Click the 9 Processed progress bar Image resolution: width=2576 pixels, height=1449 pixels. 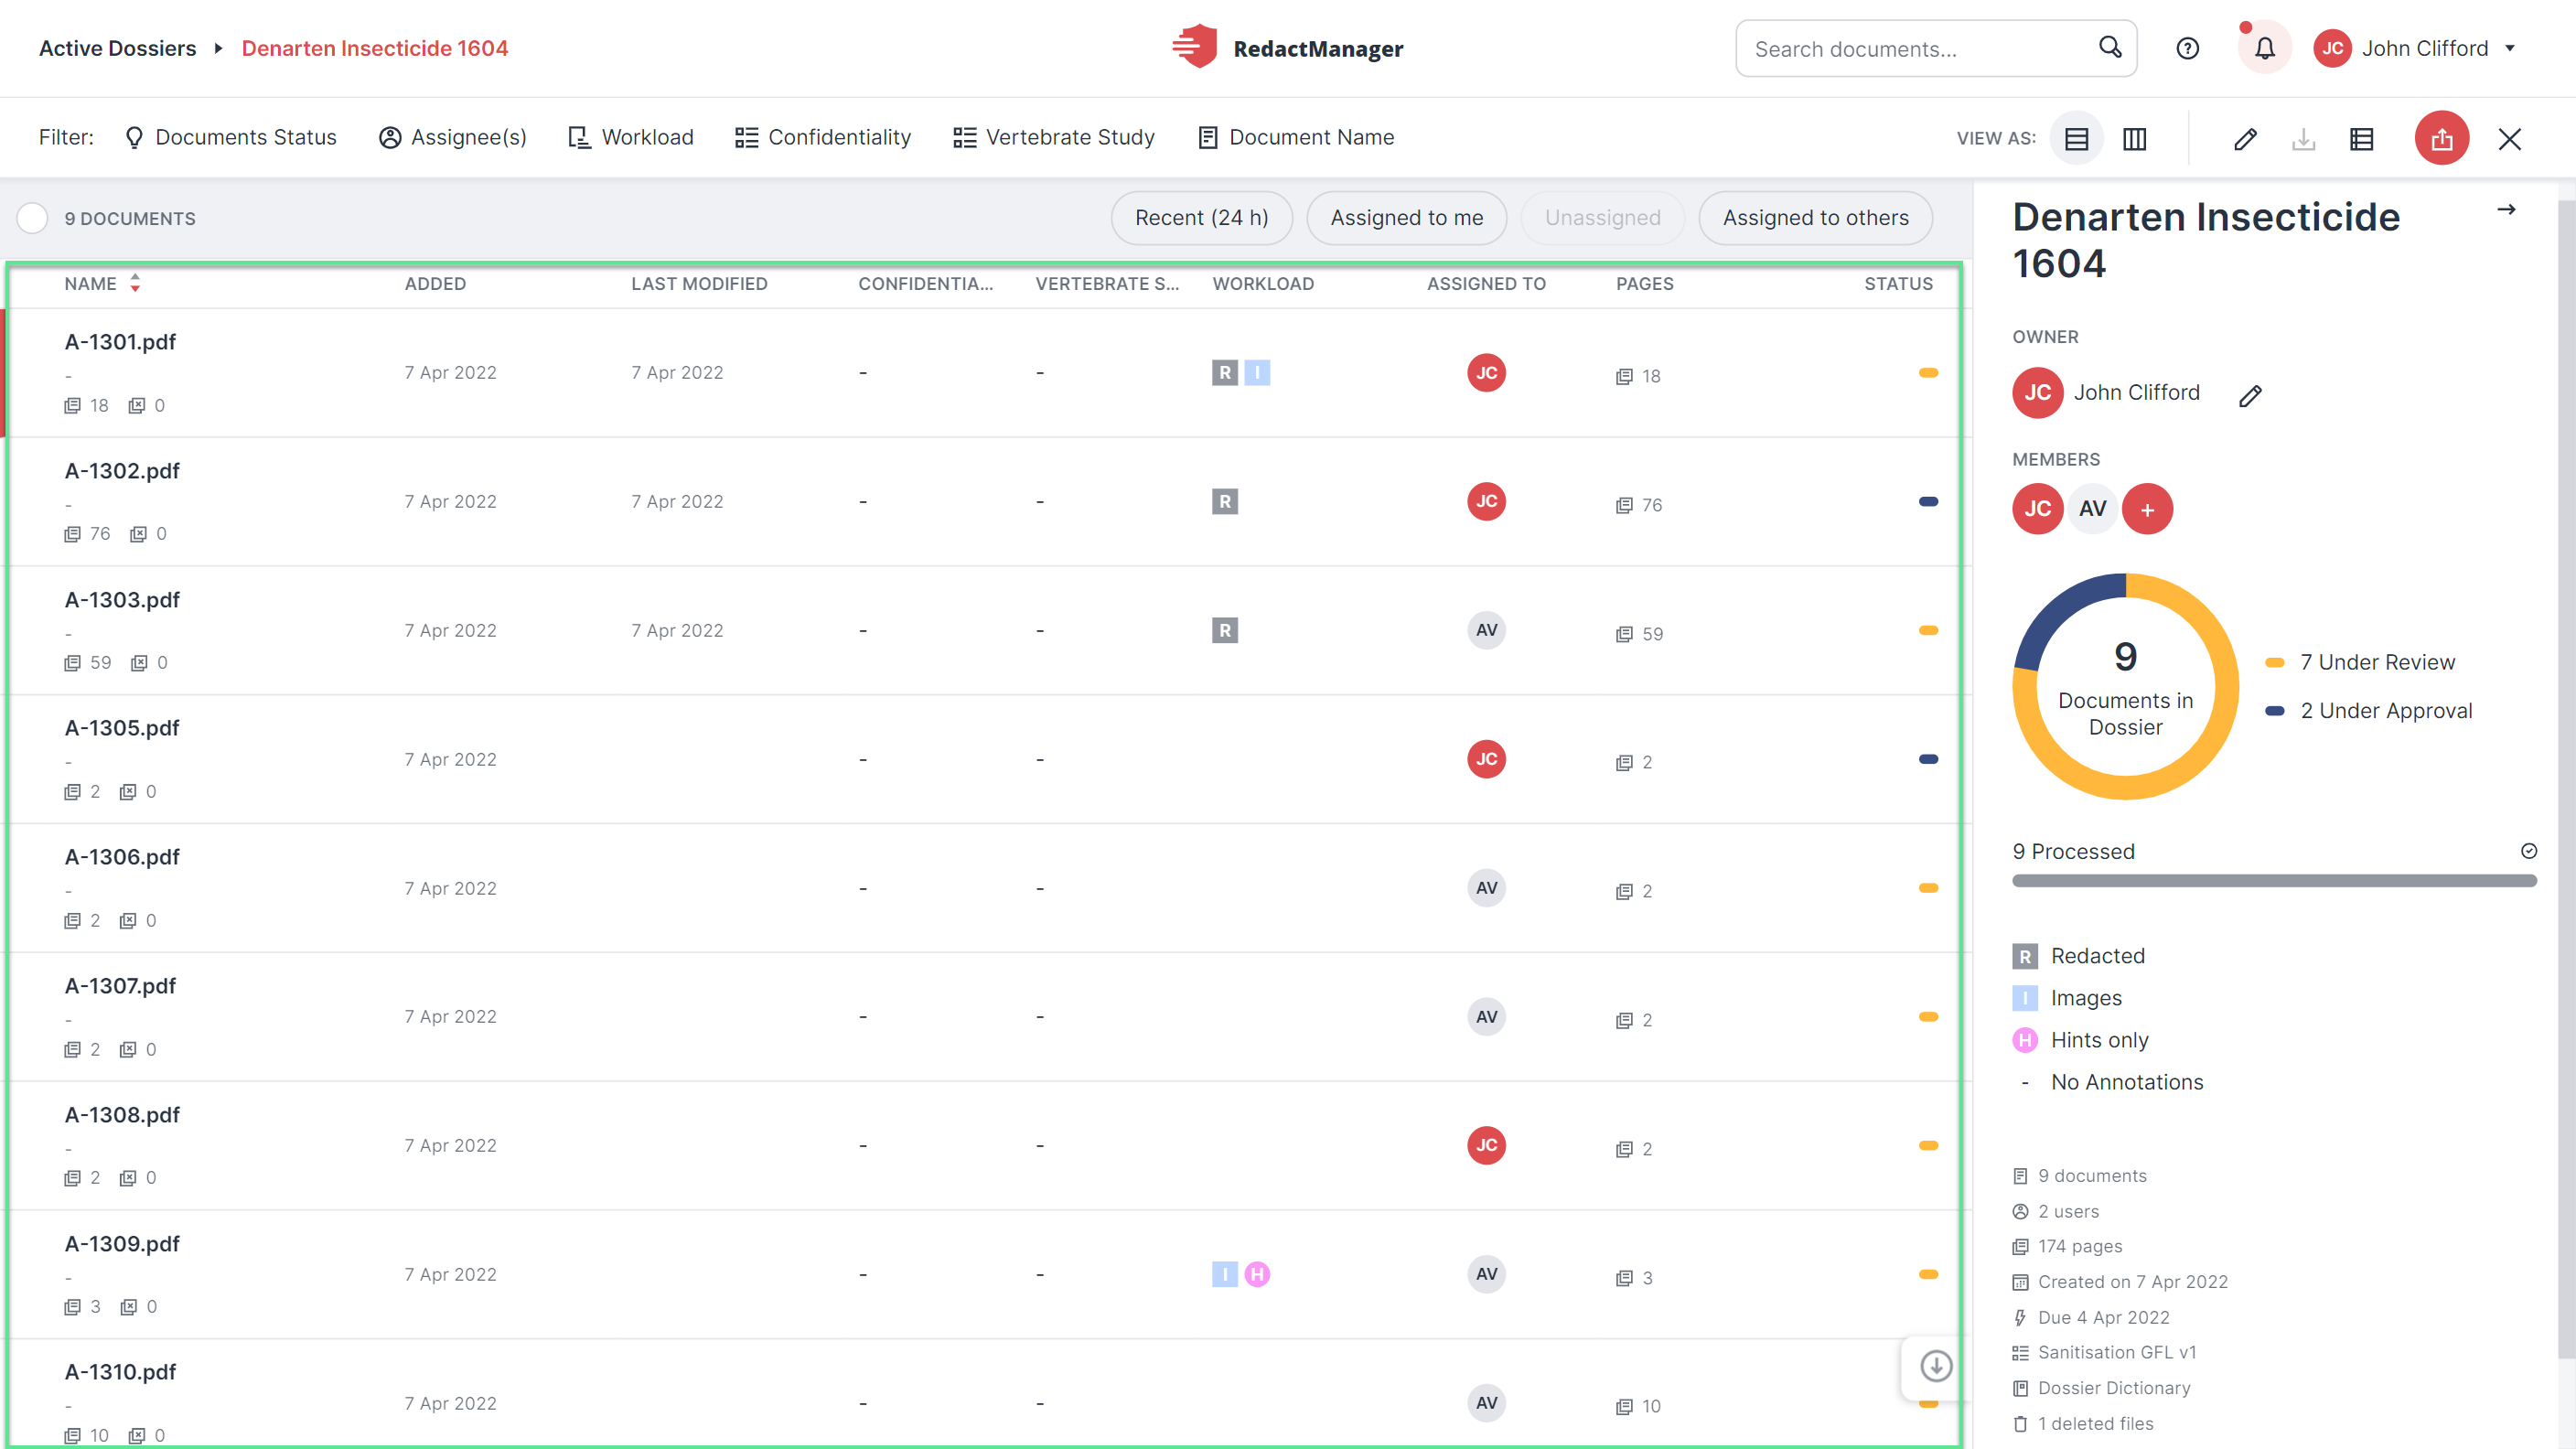tap(2274, 881)
